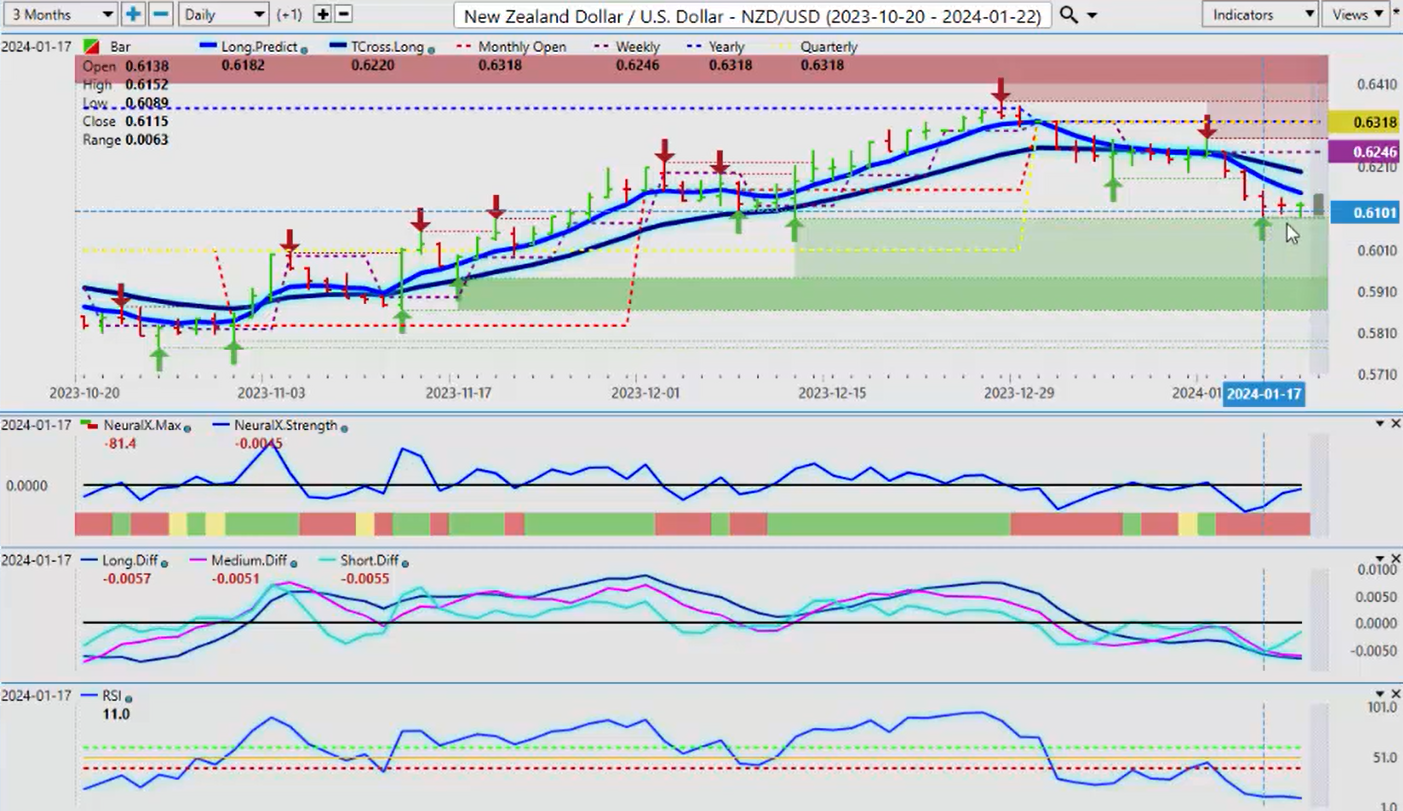Click the NeuralX.Max indicator icon
This screenshot has height=811, width=1403.
[x=90, y=426]
